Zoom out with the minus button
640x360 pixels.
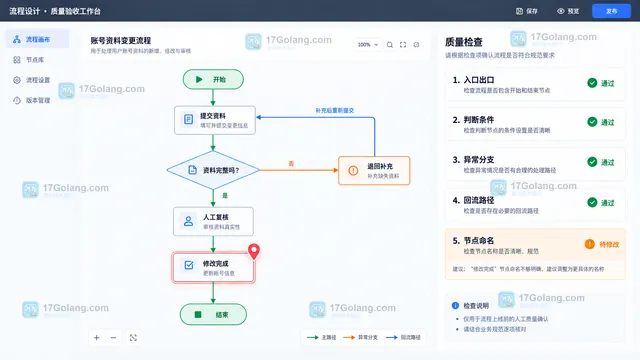(x=113, y=338)
